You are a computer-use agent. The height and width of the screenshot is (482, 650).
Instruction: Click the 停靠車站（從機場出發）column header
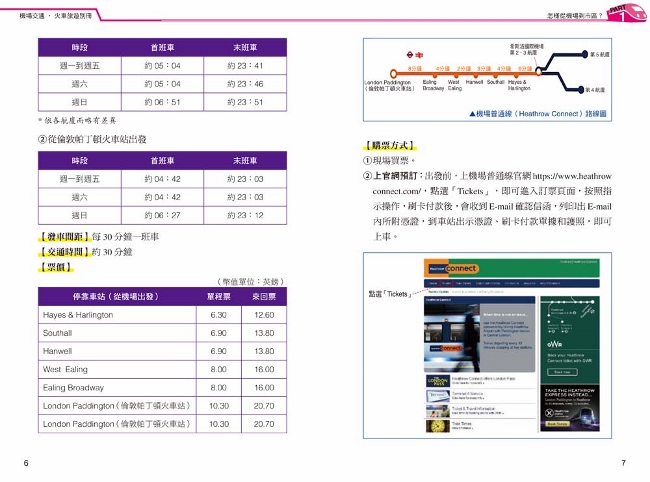117,296
